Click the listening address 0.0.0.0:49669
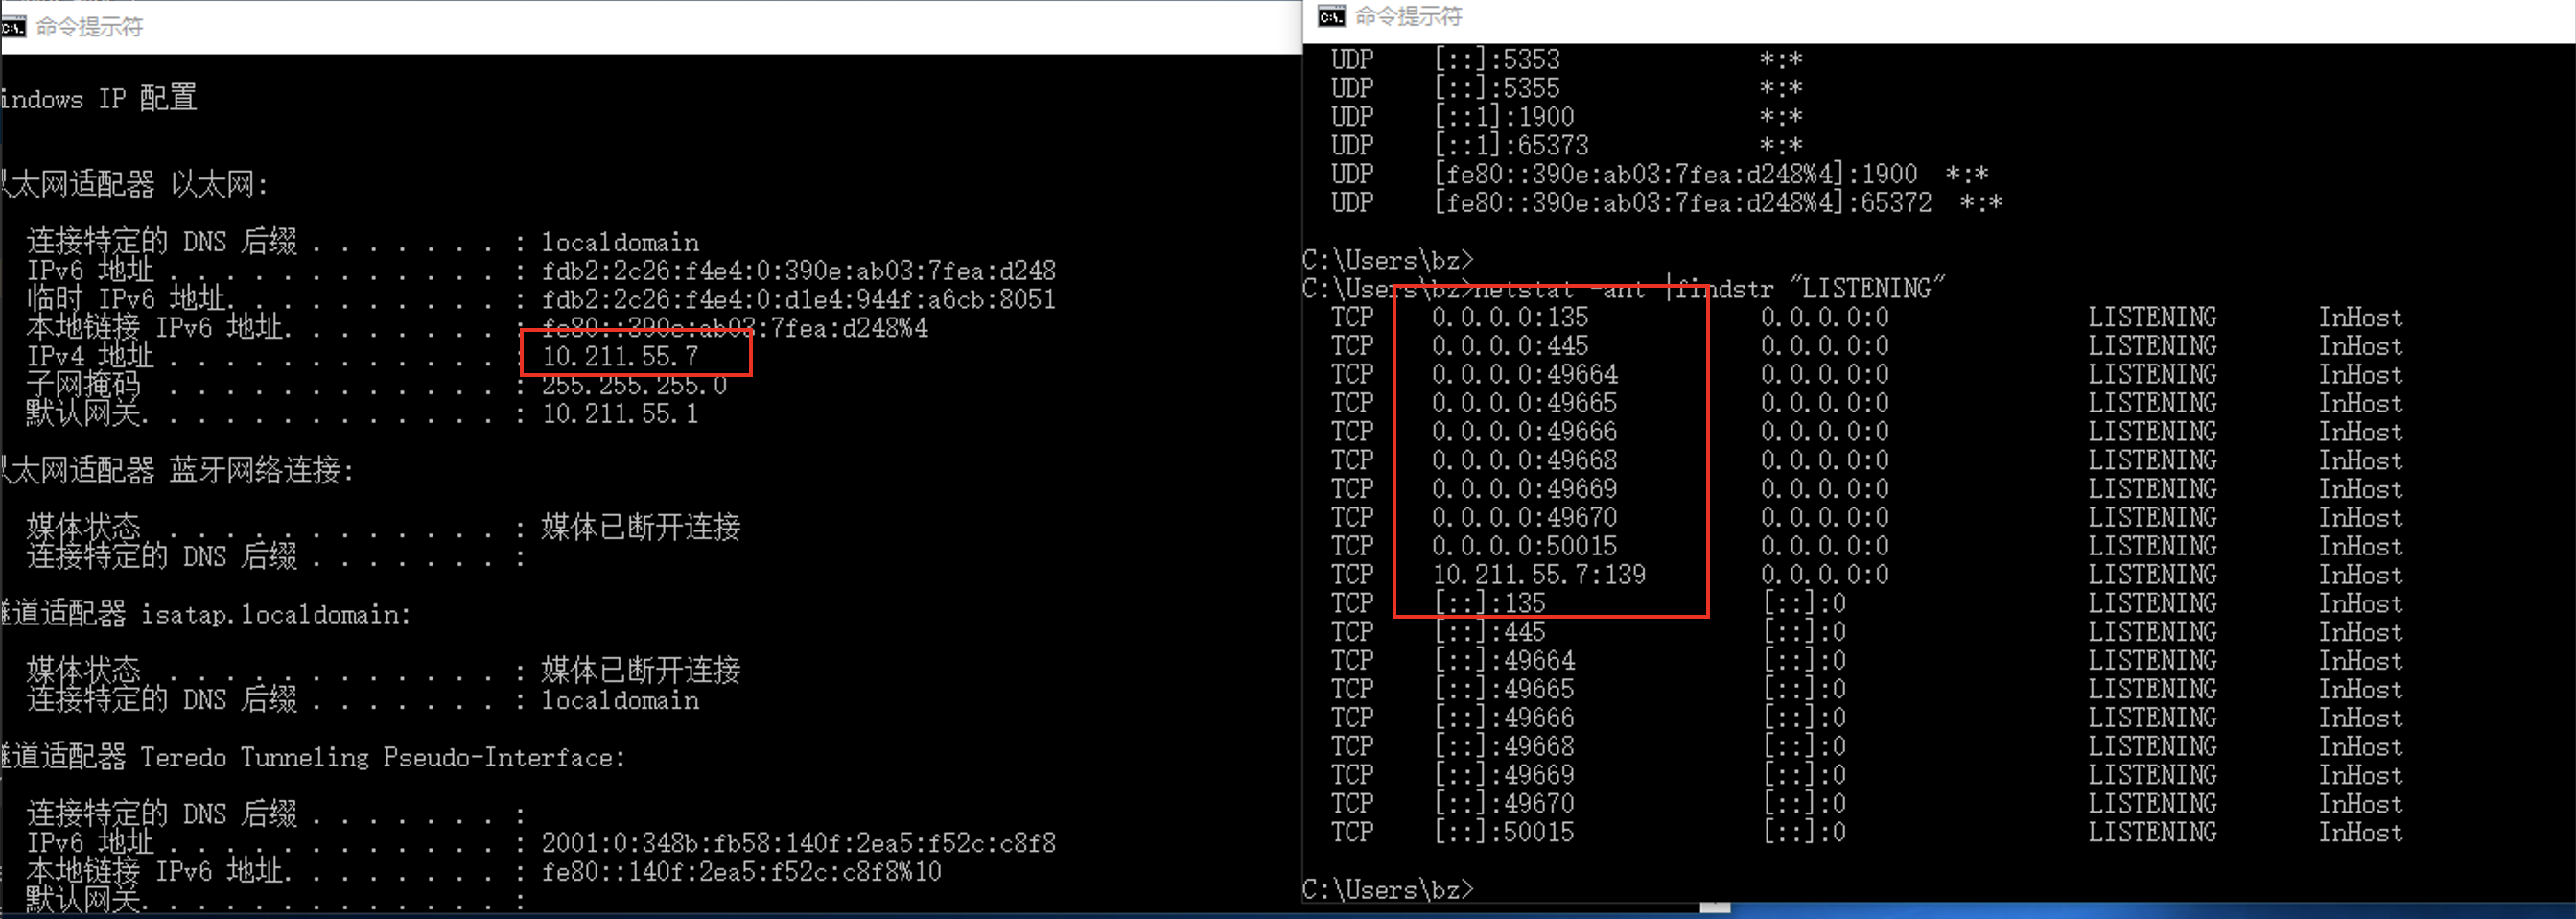 (1525, 489)
